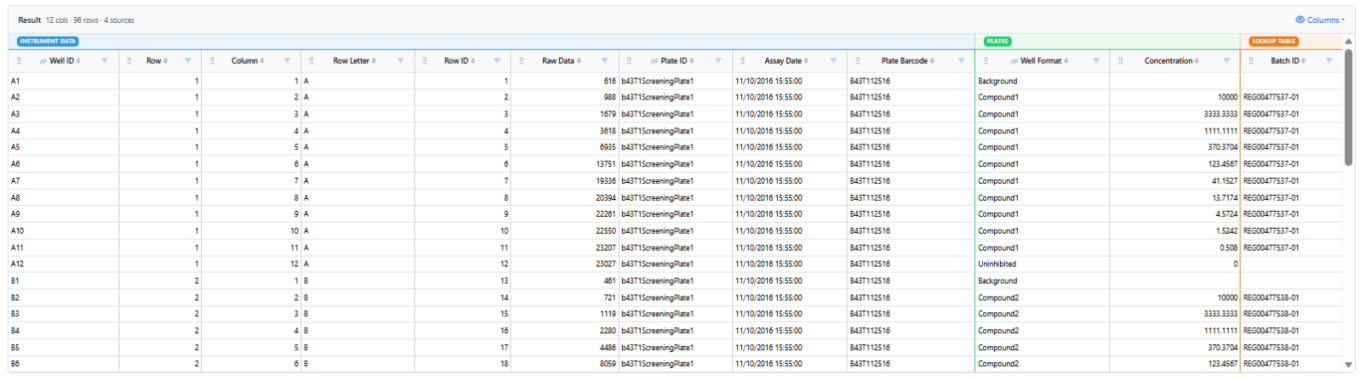Open the filter for Plate ID column

pos(718,61)
